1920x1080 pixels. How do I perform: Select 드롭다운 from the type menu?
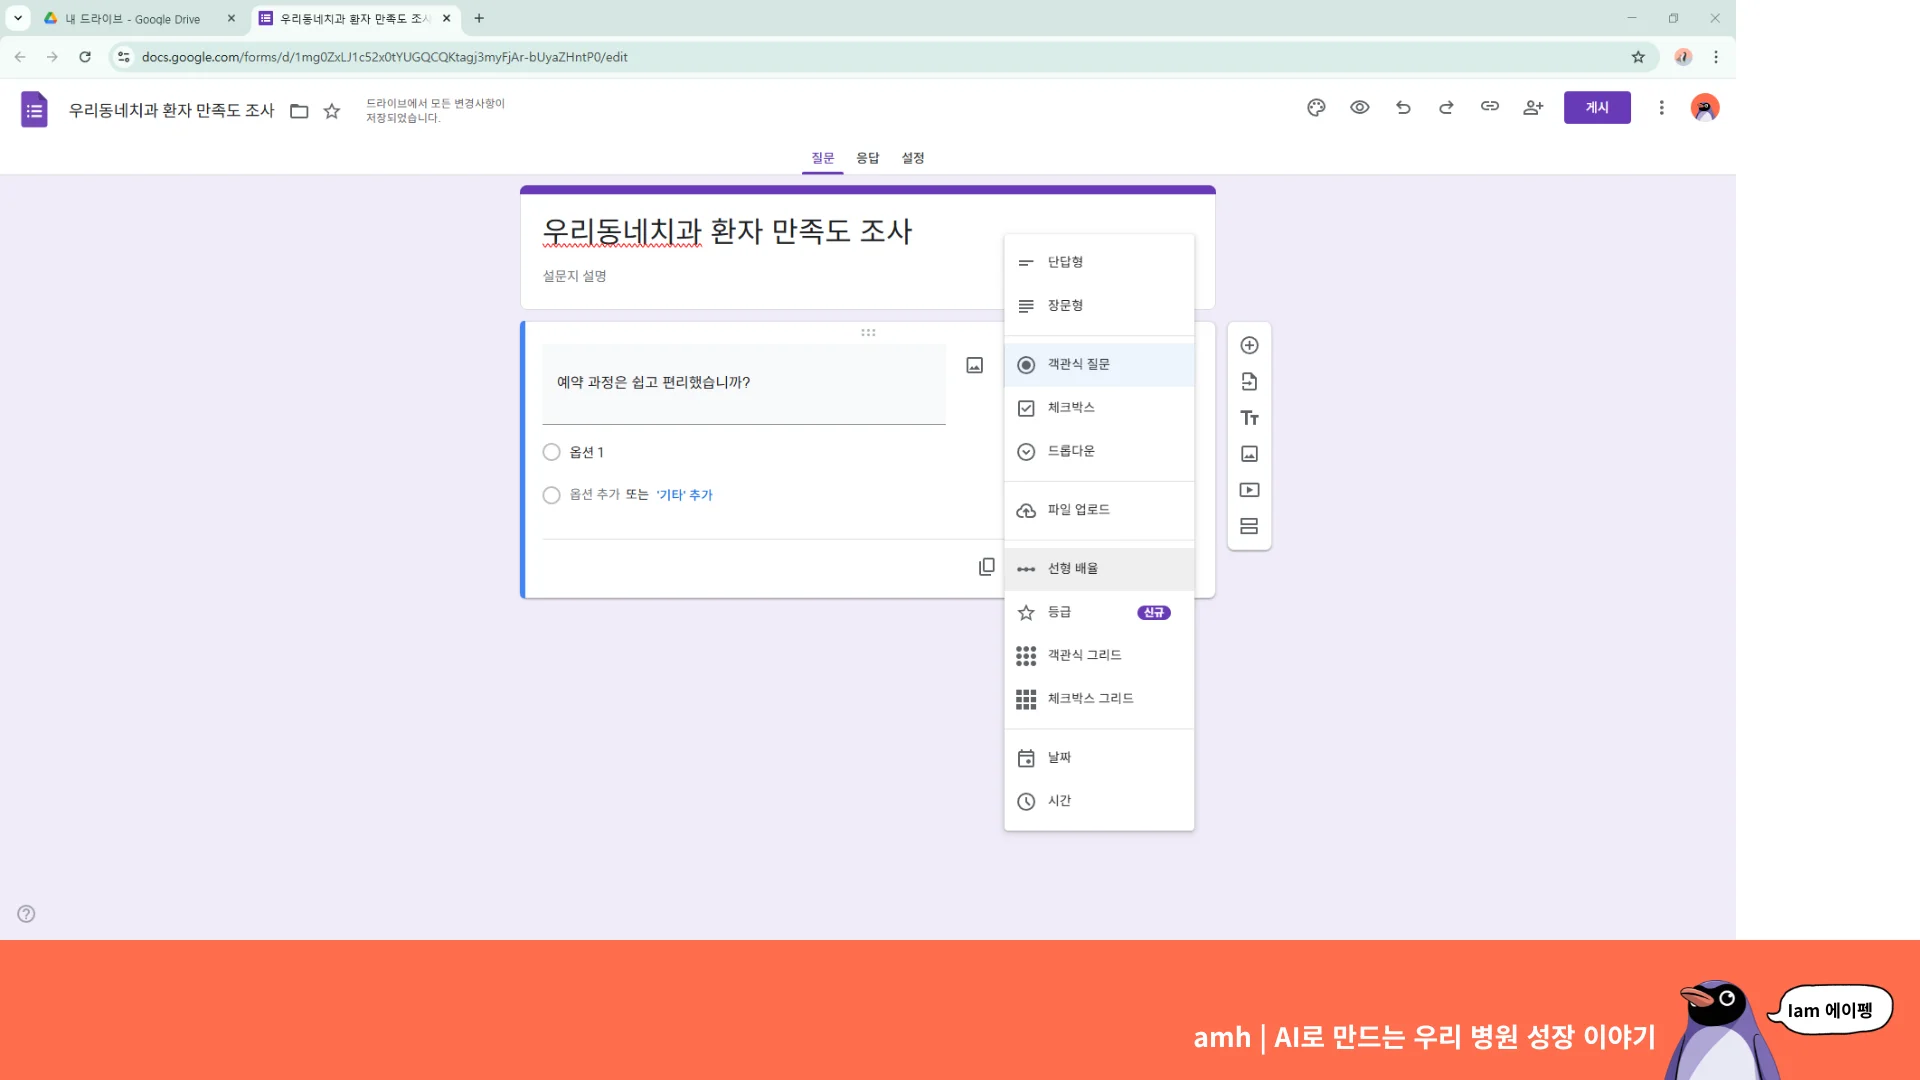point(1072,451)
